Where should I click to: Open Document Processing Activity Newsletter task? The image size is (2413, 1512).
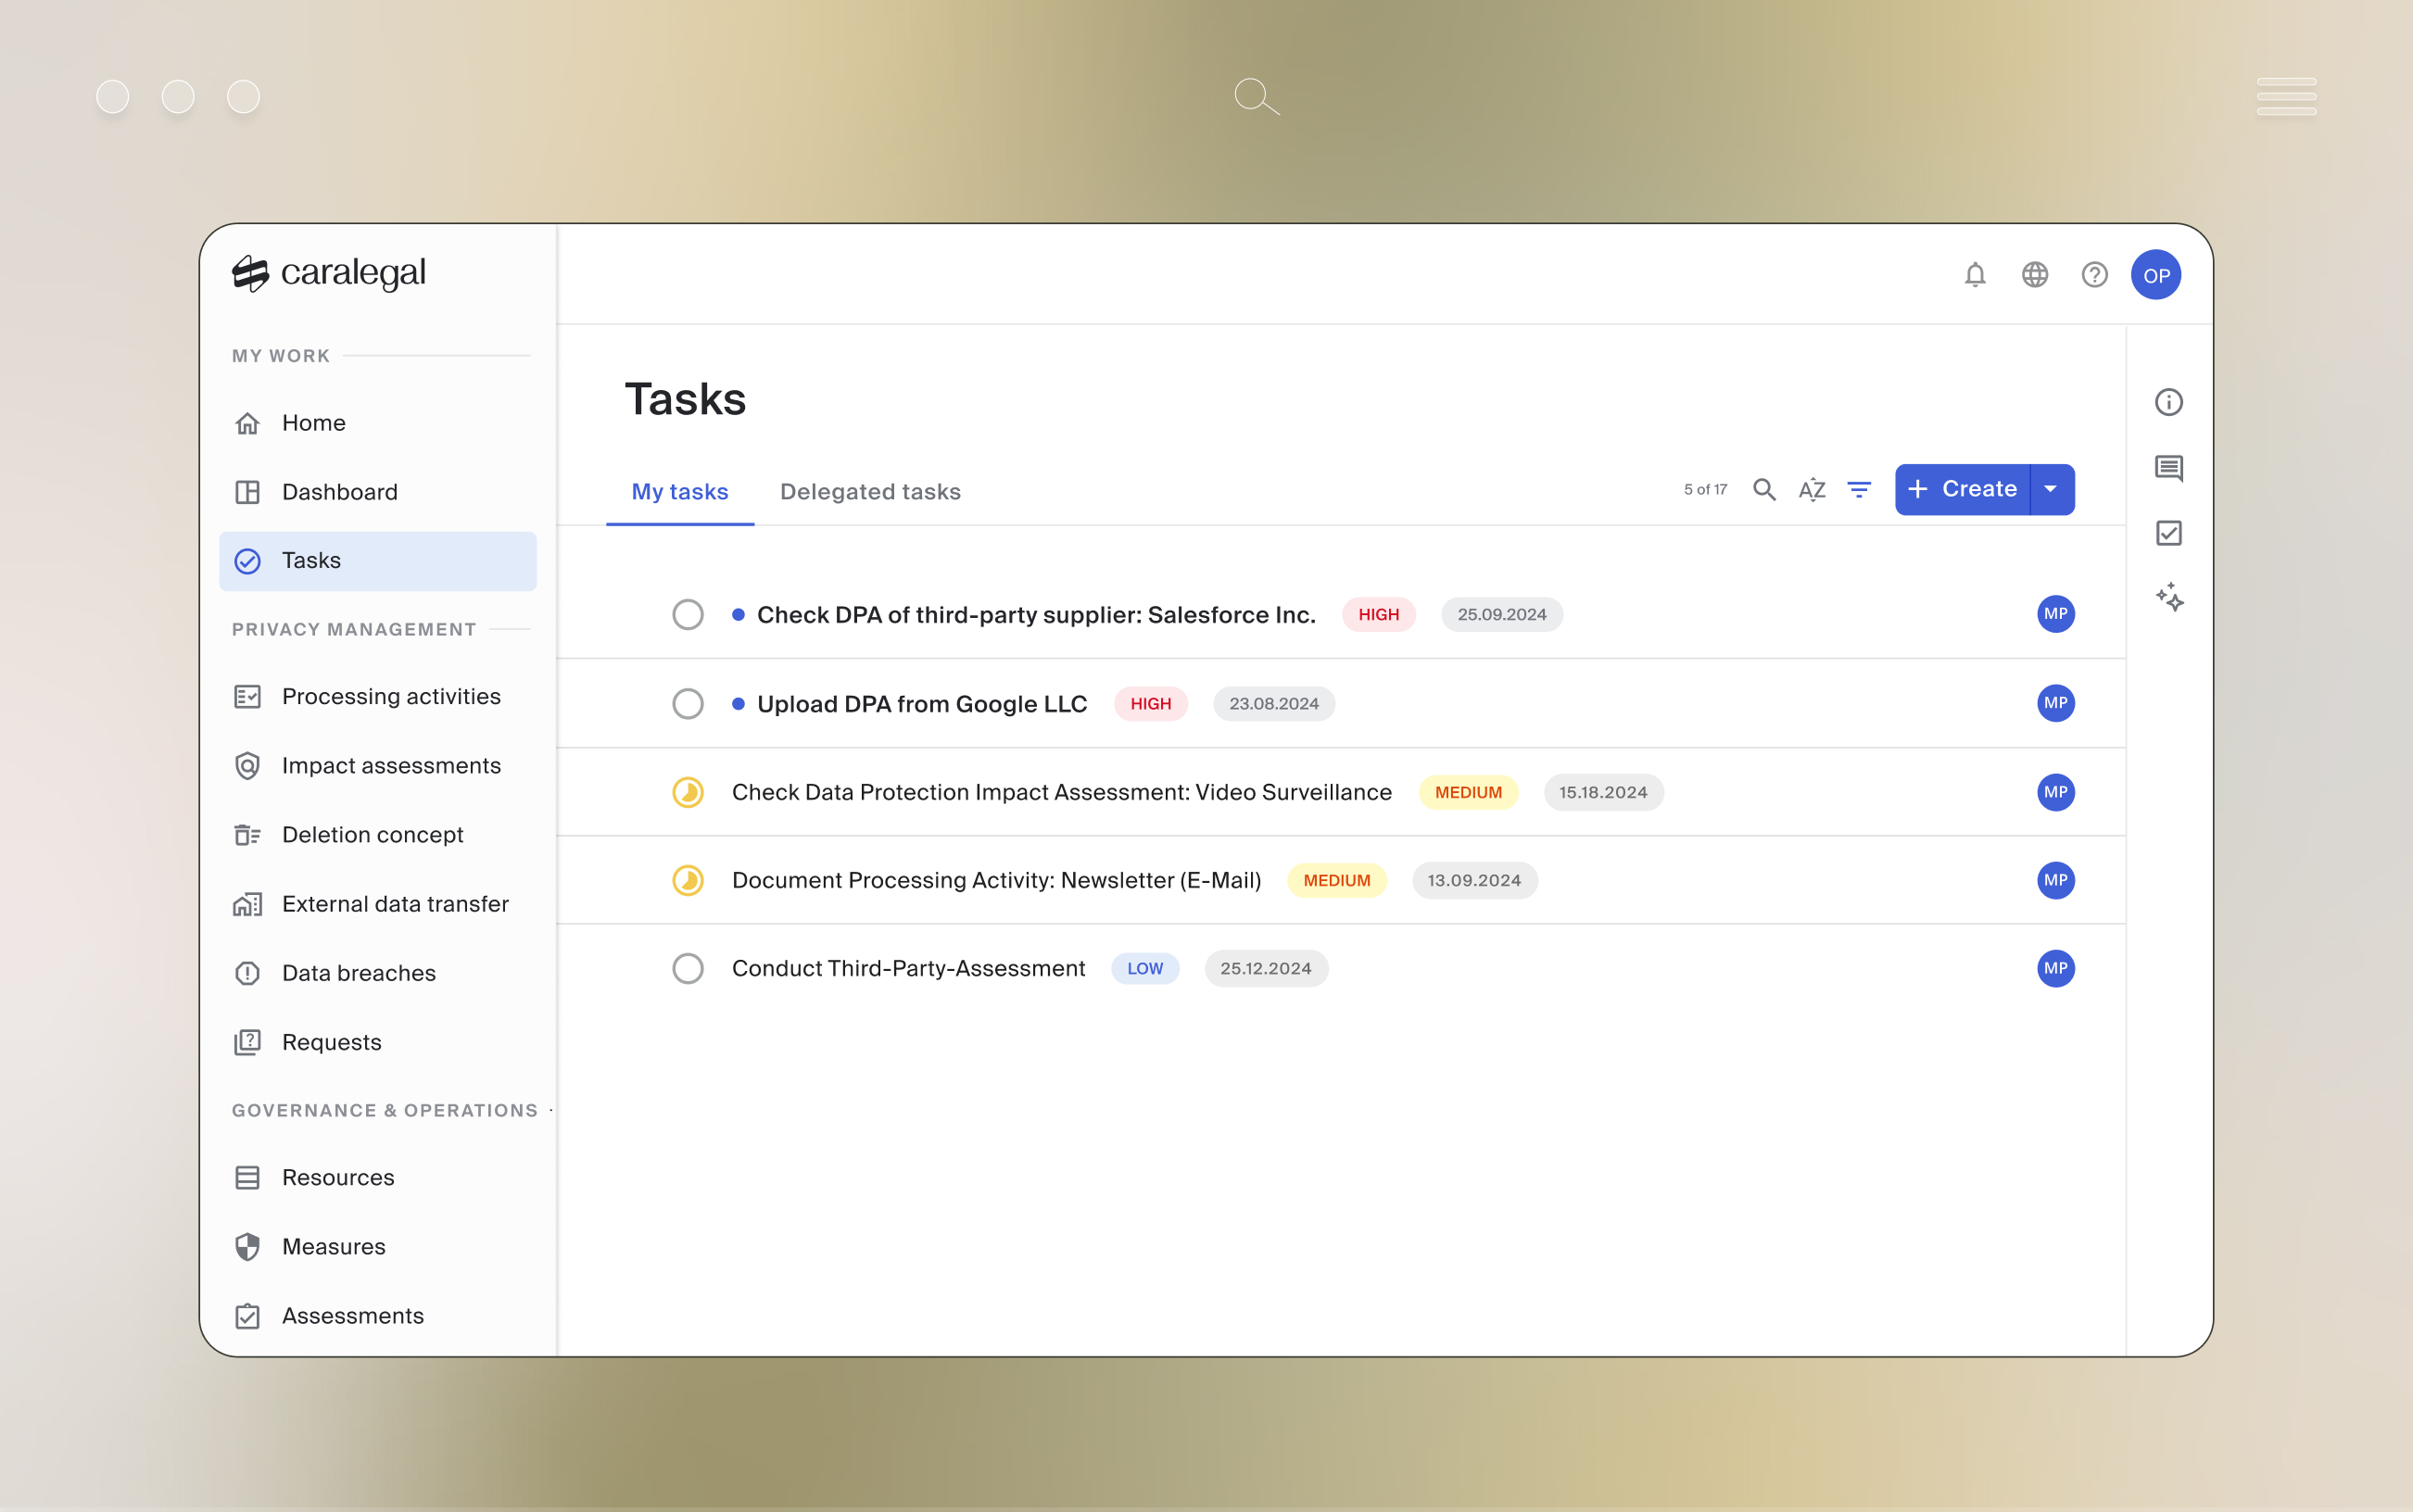coord(996,880)
